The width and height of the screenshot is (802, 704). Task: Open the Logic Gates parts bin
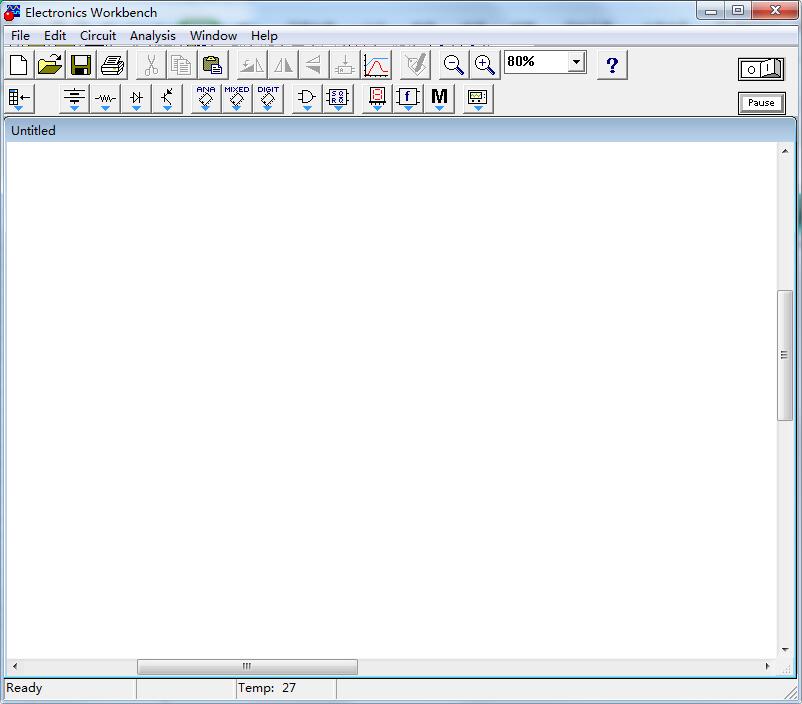307,99
